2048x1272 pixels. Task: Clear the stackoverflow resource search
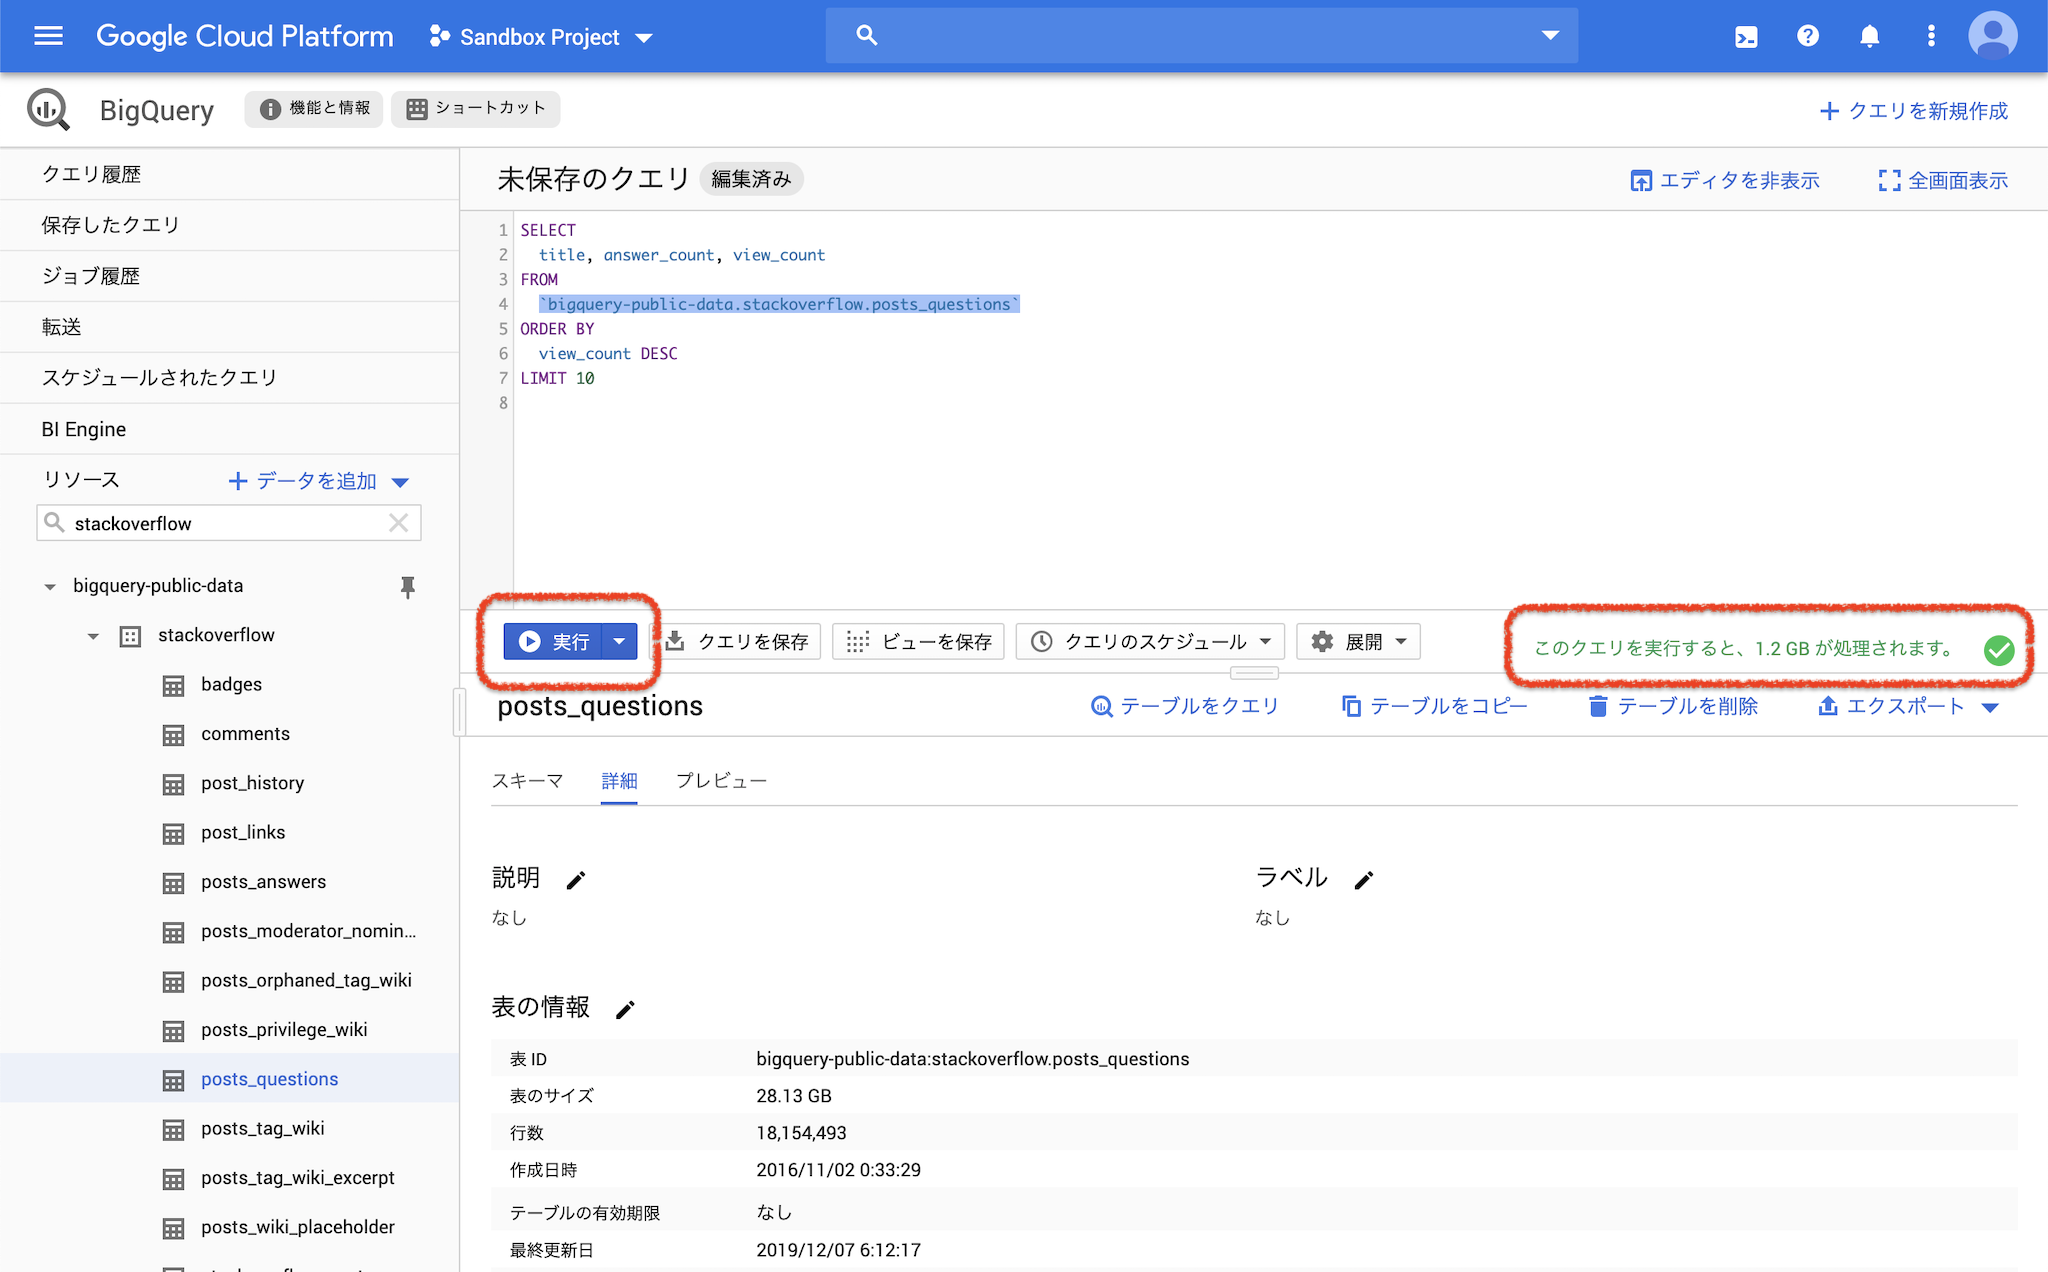(x=398, y=523)
